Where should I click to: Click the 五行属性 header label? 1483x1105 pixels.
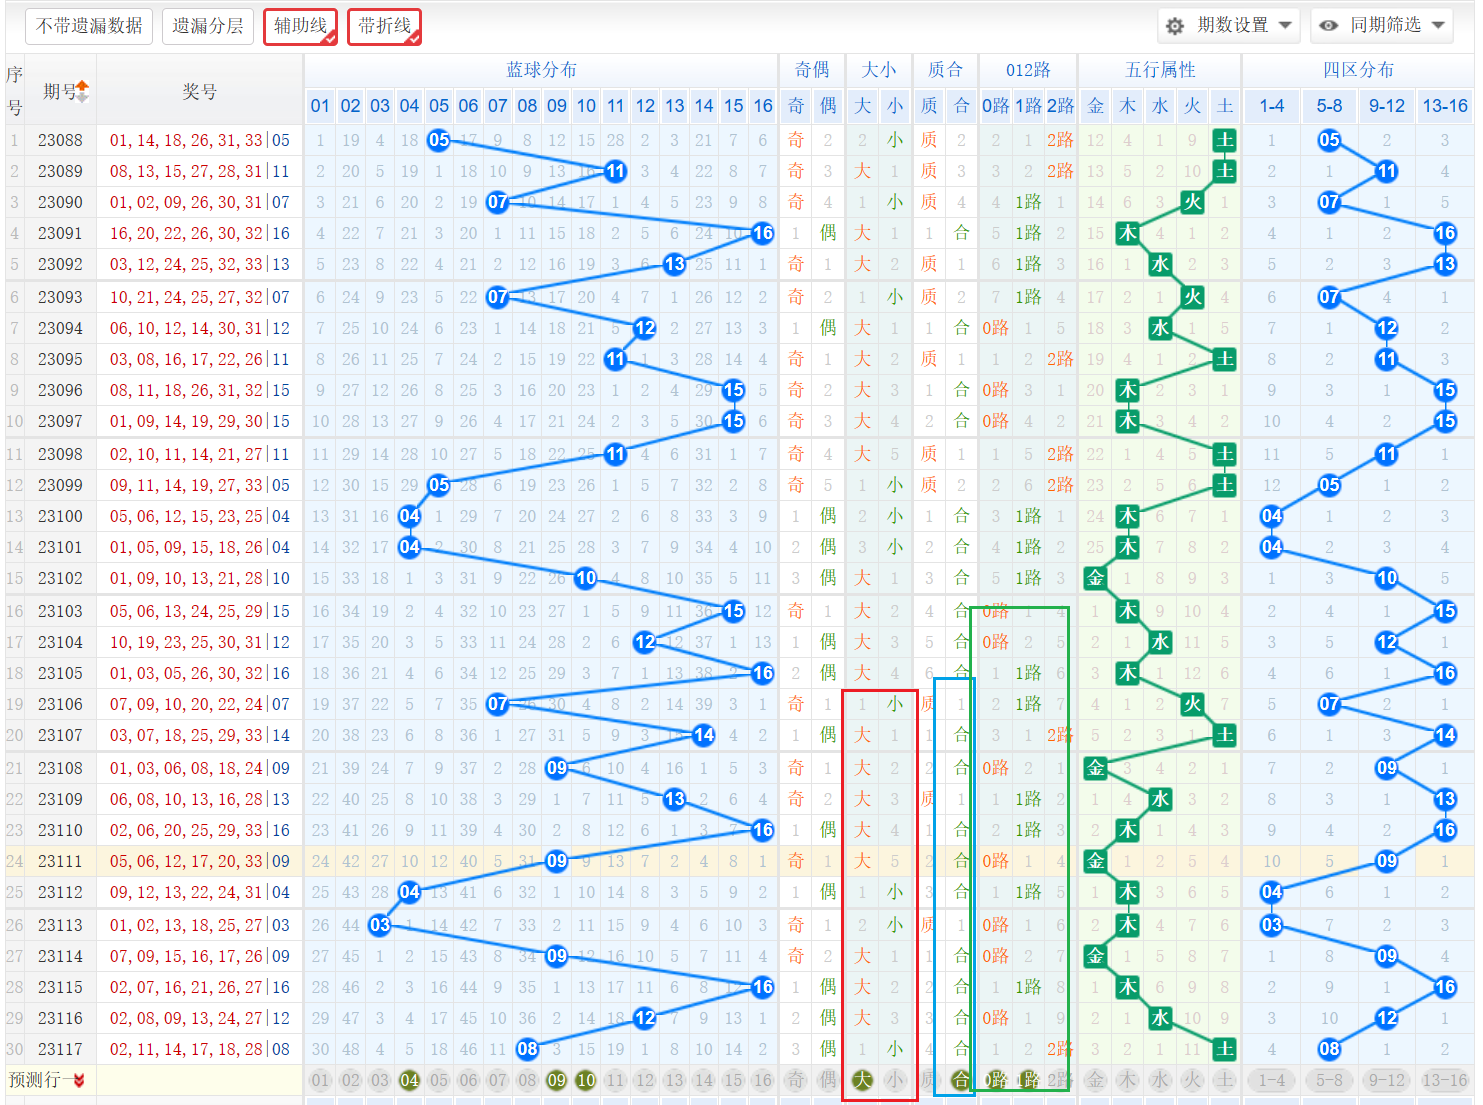point(1160,70)
